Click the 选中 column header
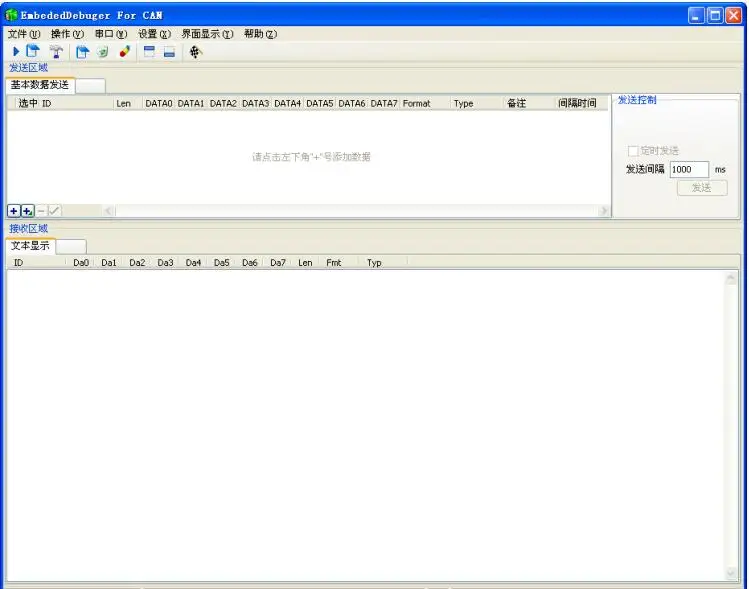The width and height of the screenshot is (749, 589). click(x=28, y=103)
